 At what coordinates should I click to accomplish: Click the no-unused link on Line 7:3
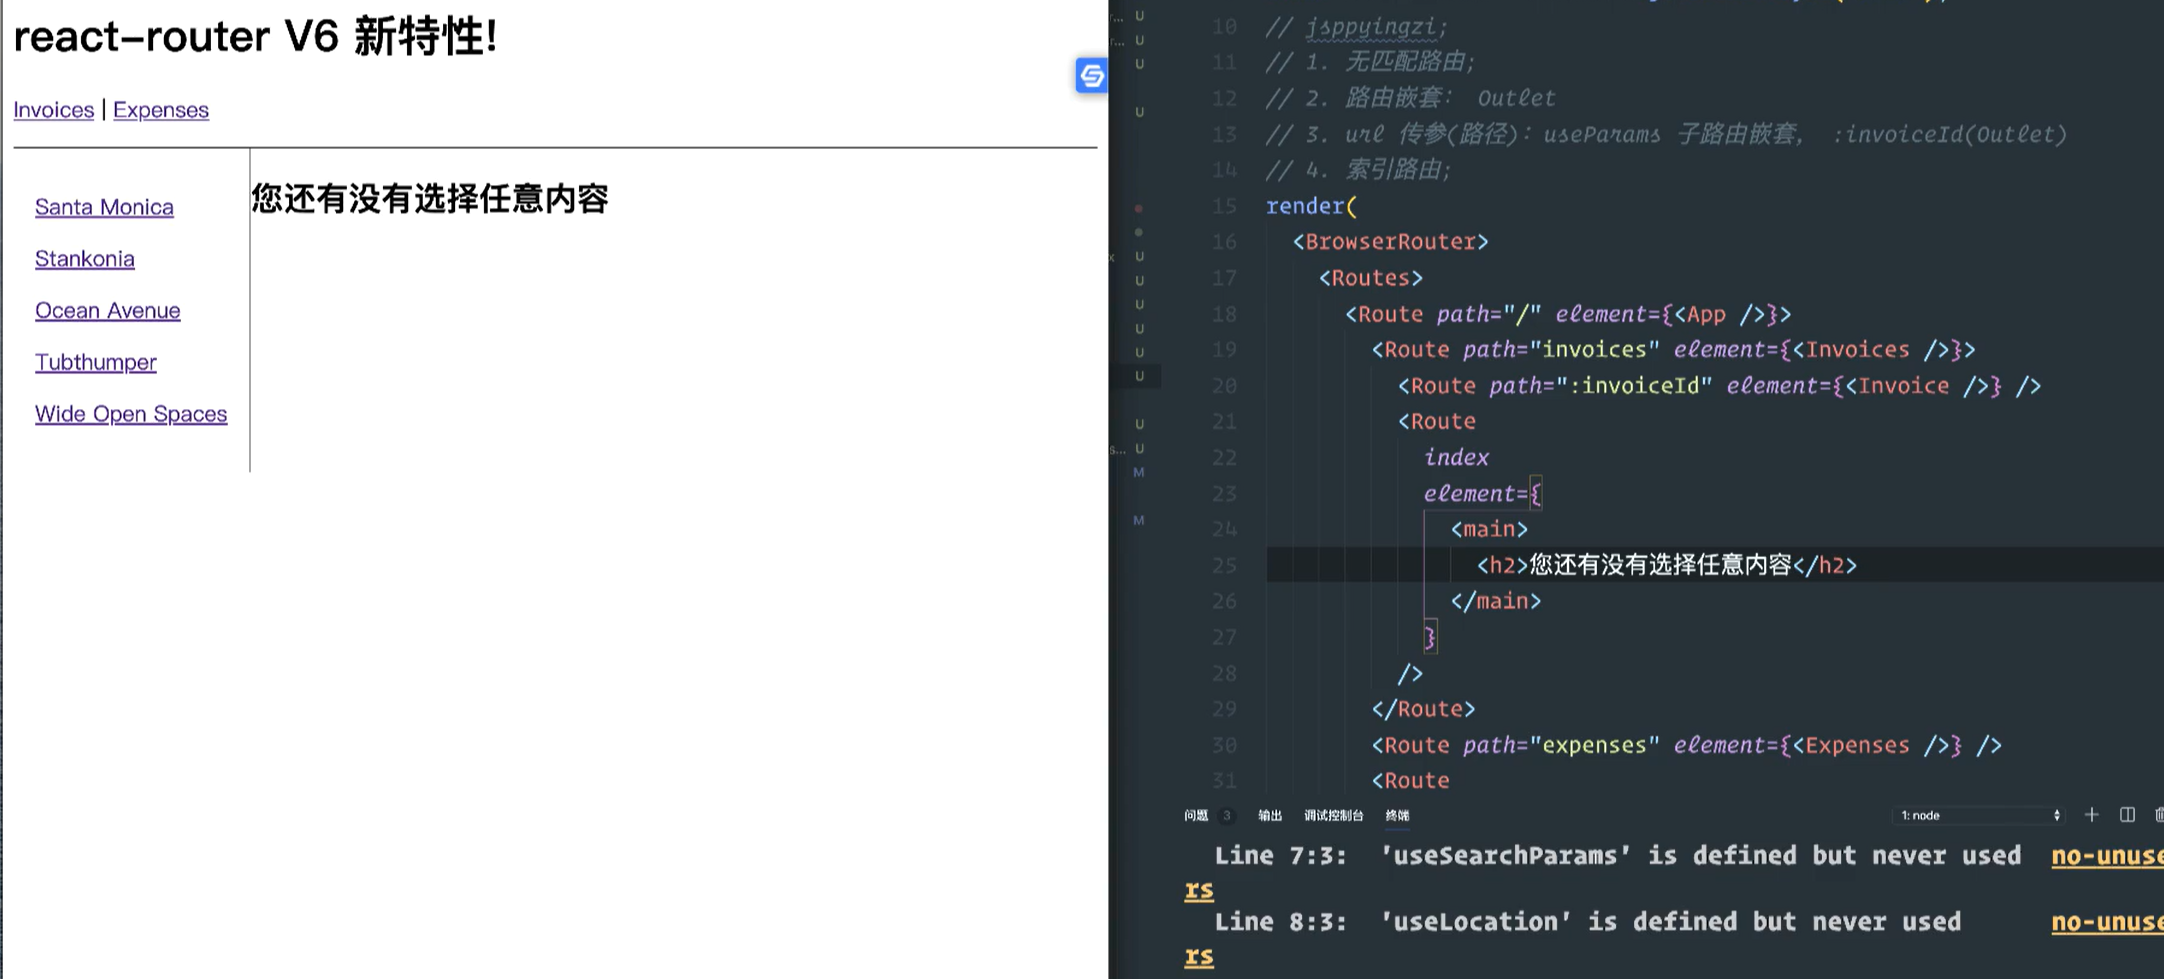(2107, 856)
